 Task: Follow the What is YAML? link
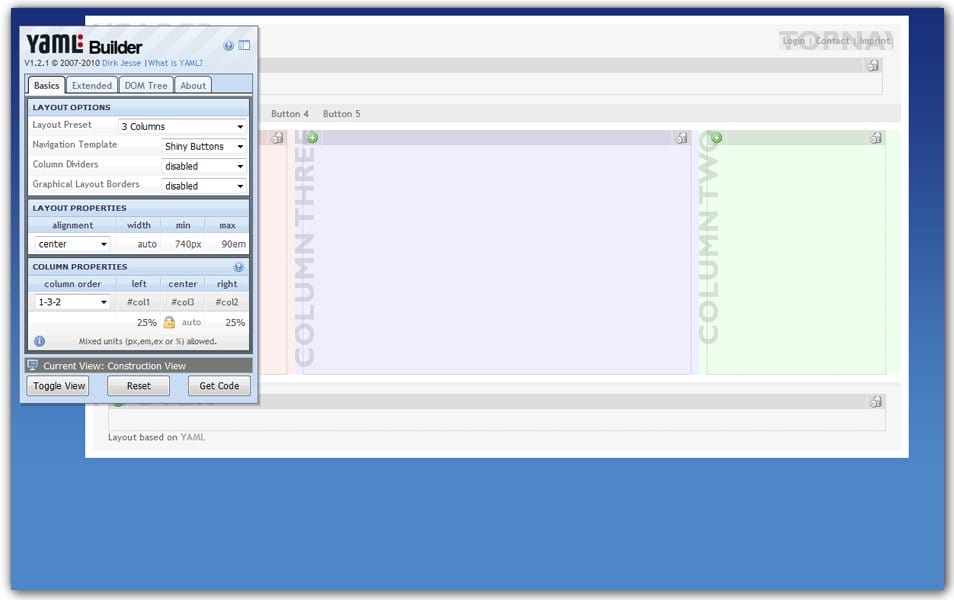pyautogui.click(x=175, y=63)
